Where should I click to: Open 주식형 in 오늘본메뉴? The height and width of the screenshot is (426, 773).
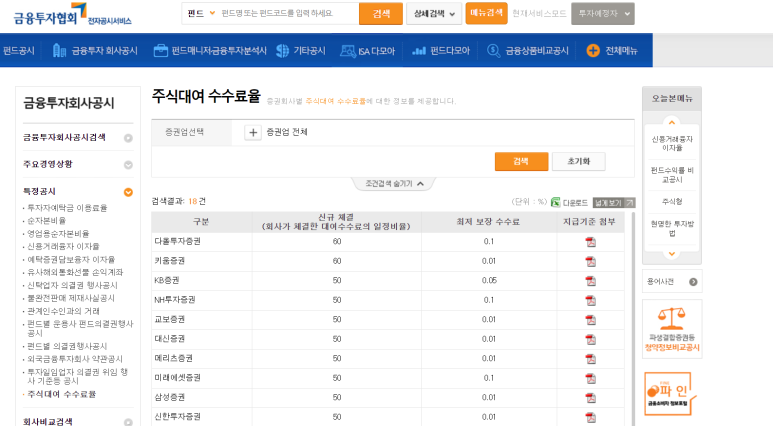pyautogui.click(x=672, y=201)
